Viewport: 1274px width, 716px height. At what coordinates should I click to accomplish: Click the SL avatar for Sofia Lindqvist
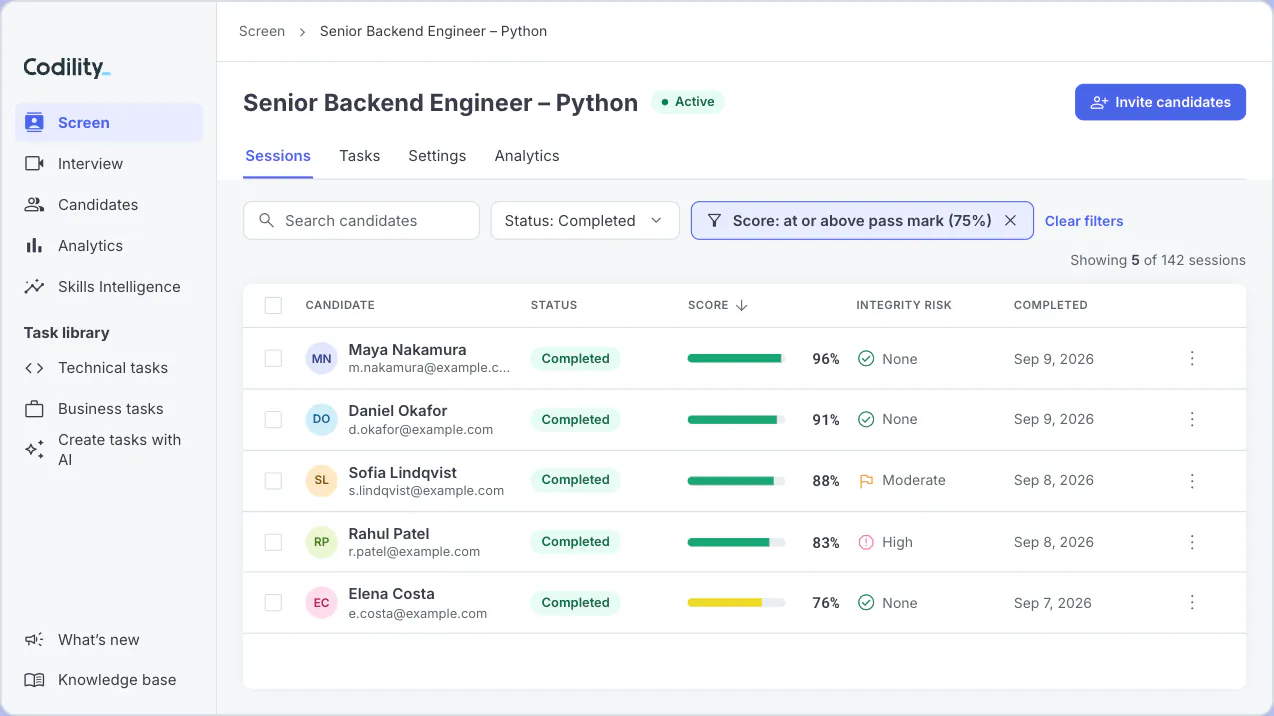(321, 480)
